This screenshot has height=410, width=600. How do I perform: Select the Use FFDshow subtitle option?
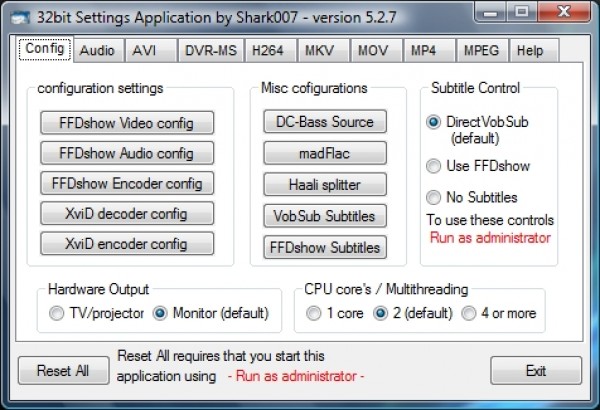pyautogui.click(x=433, y=166)
